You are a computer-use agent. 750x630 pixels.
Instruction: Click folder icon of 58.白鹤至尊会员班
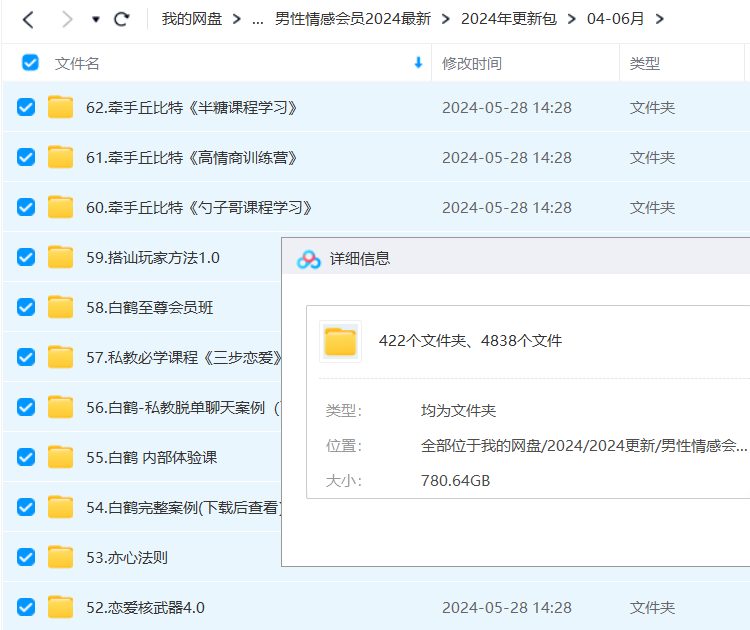coord(60,307)
